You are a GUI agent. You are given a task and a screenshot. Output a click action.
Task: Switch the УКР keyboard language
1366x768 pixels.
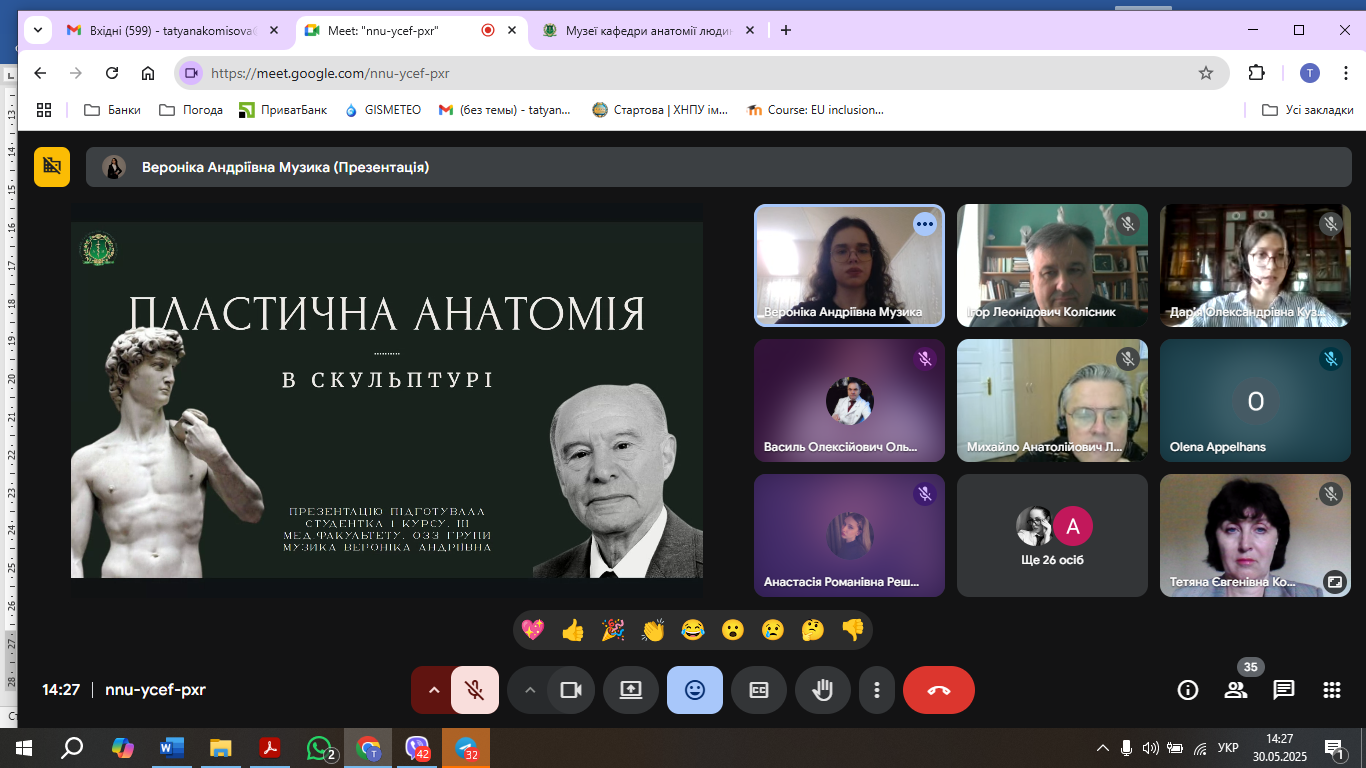1228,748
